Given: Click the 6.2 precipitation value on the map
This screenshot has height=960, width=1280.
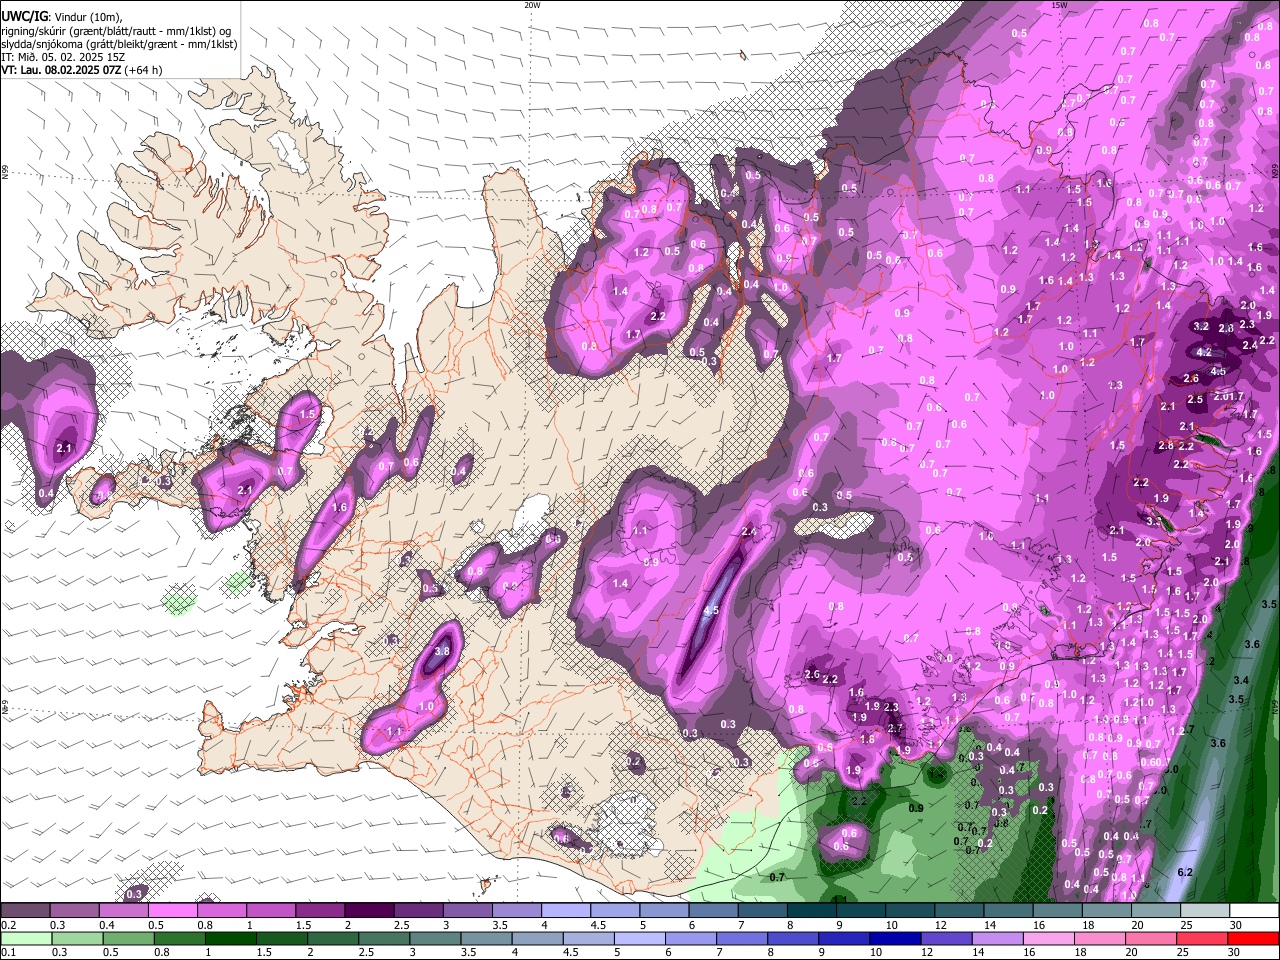Looking at the screenshot, I should click(x=1185, y=873).
